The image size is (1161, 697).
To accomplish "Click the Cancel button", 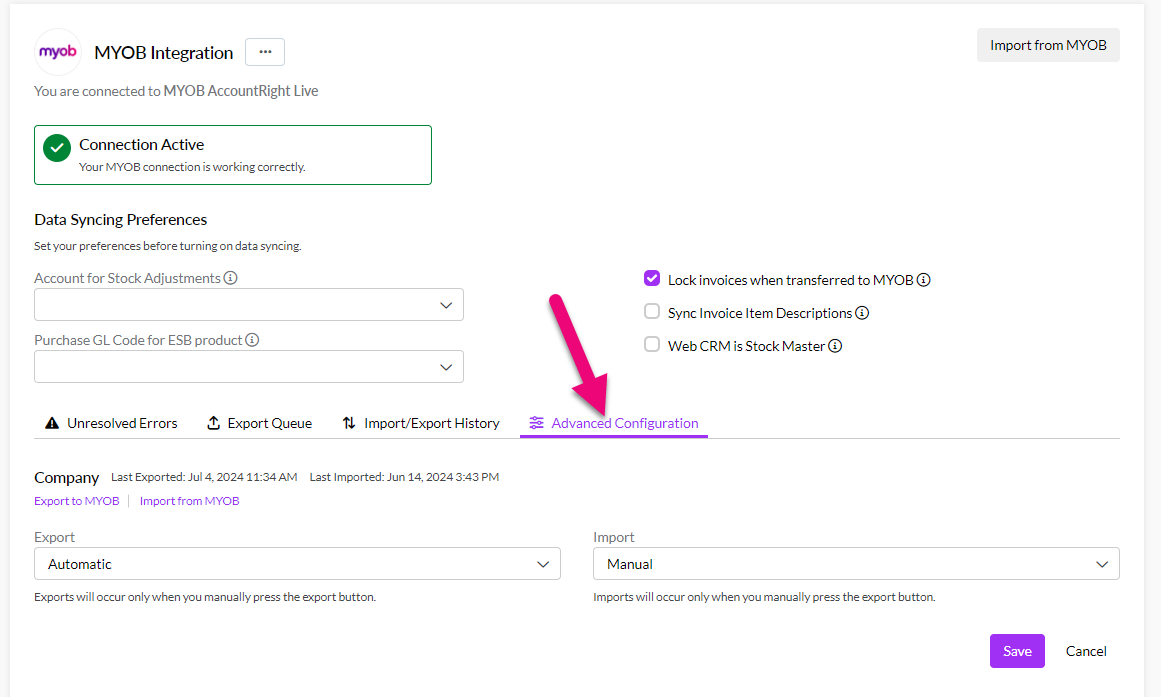I will [x=1085, y=651].
